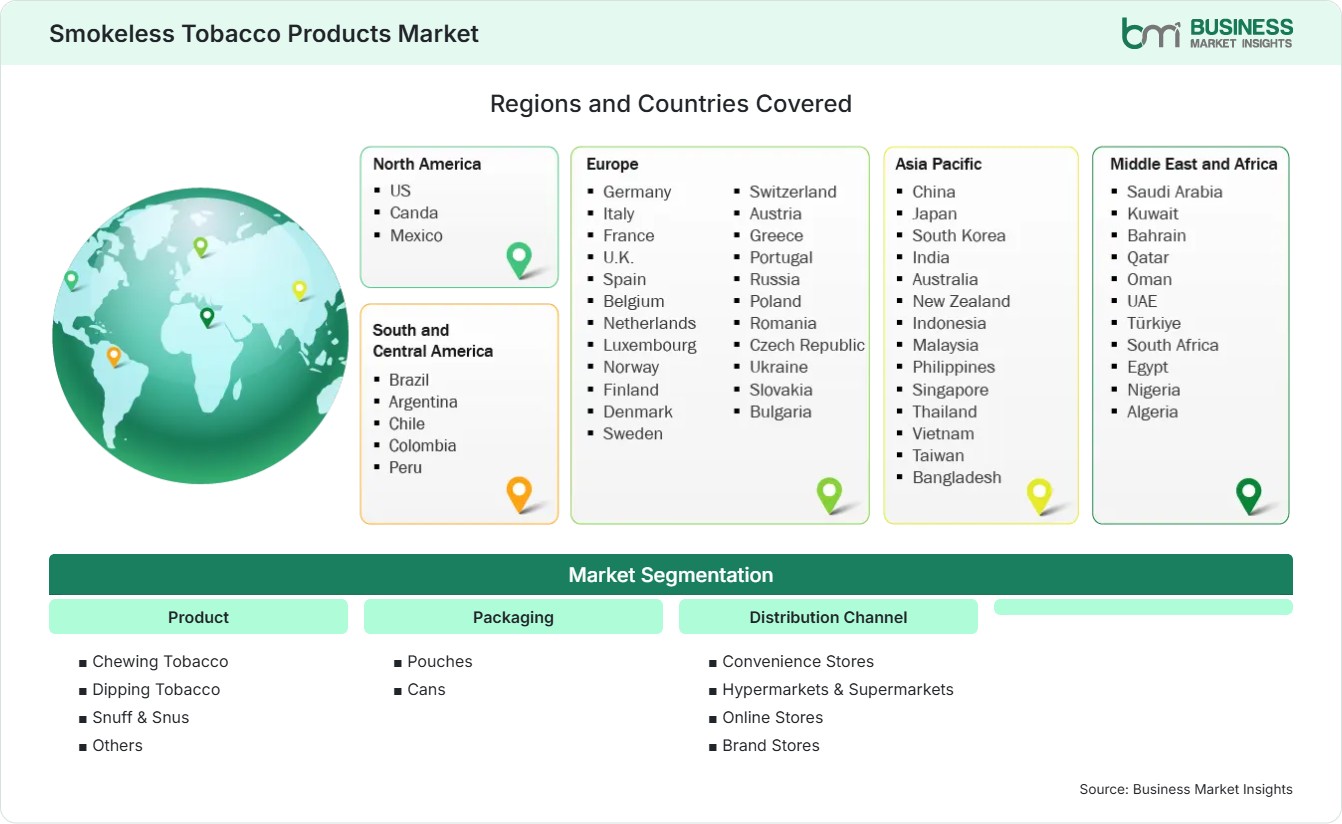Click 'Canda' in North America list

(x=414, y=212)
